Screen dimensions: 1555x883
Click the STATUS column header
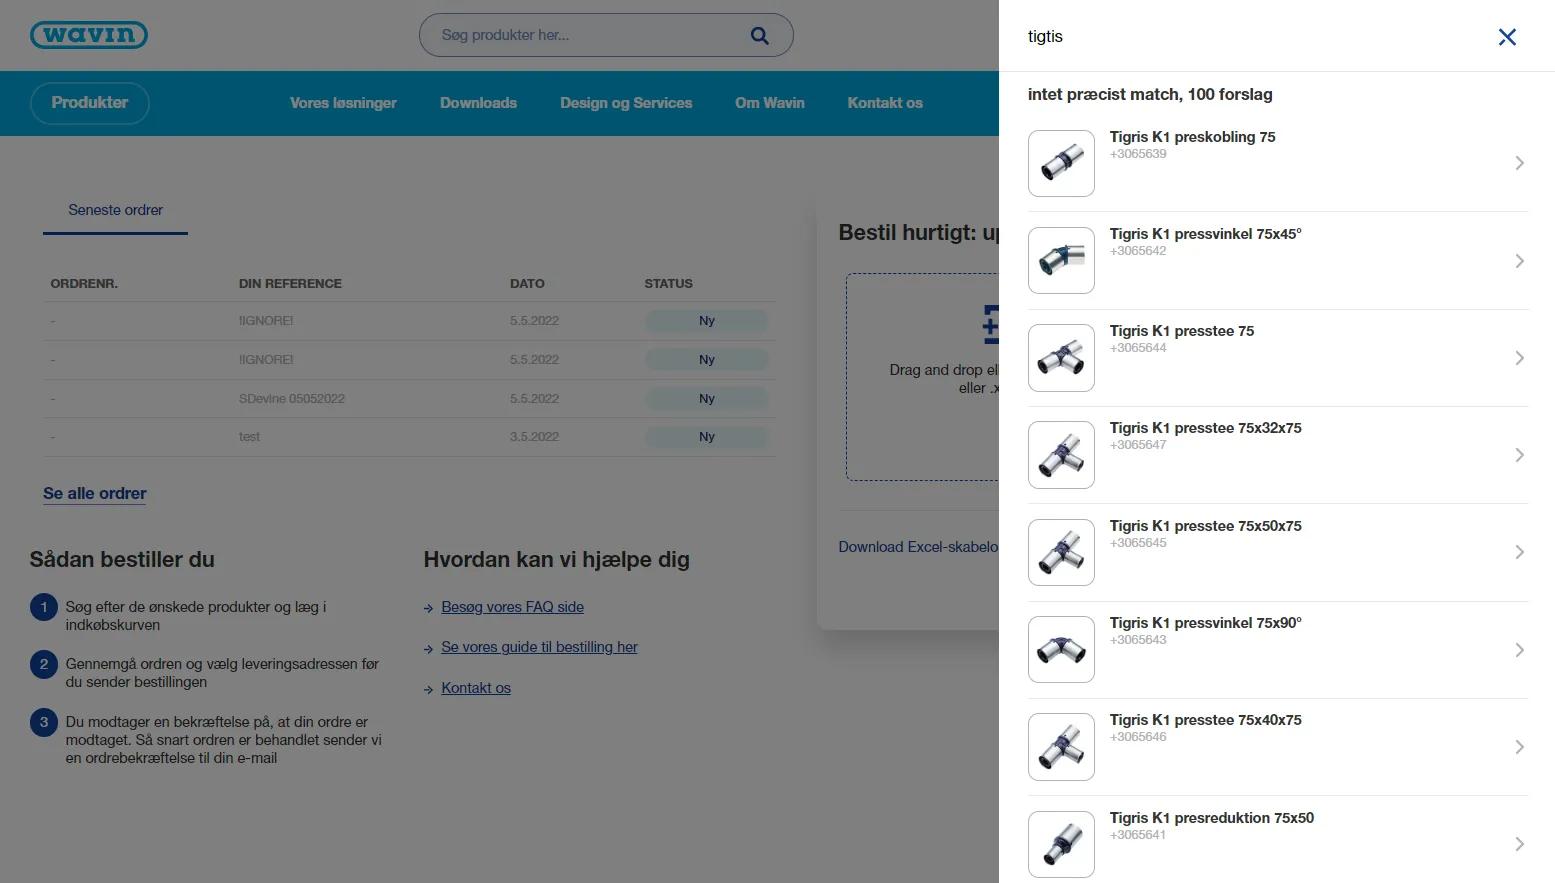point(668,284)
